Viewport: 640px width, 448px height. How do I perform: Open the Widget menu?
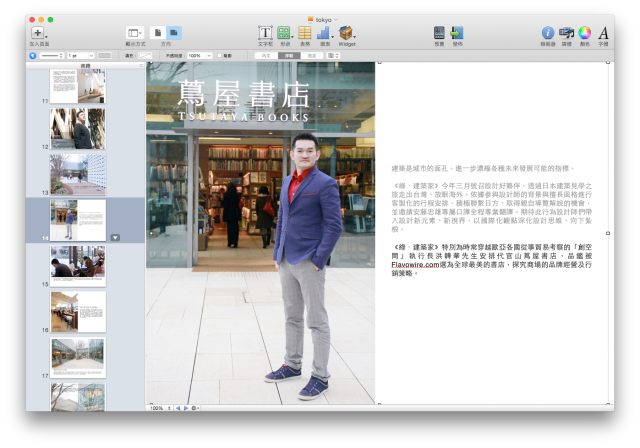click(346, 33)
